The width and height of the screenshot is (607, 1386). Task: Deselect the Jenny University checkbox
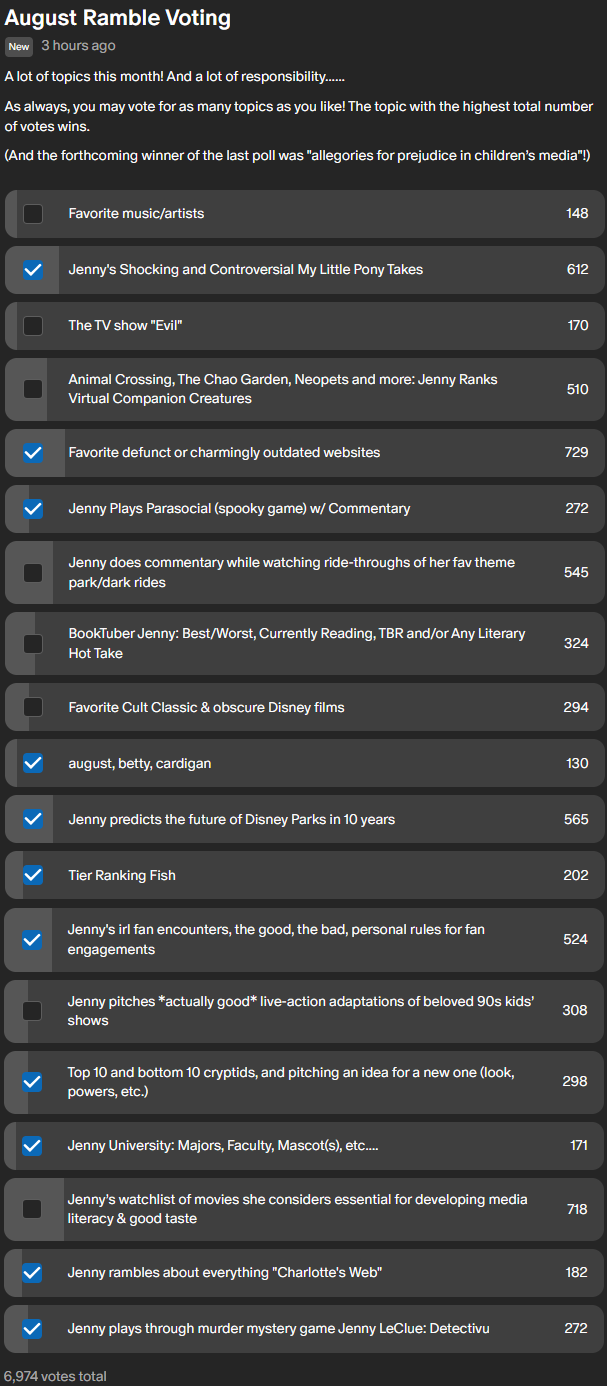32,1146
